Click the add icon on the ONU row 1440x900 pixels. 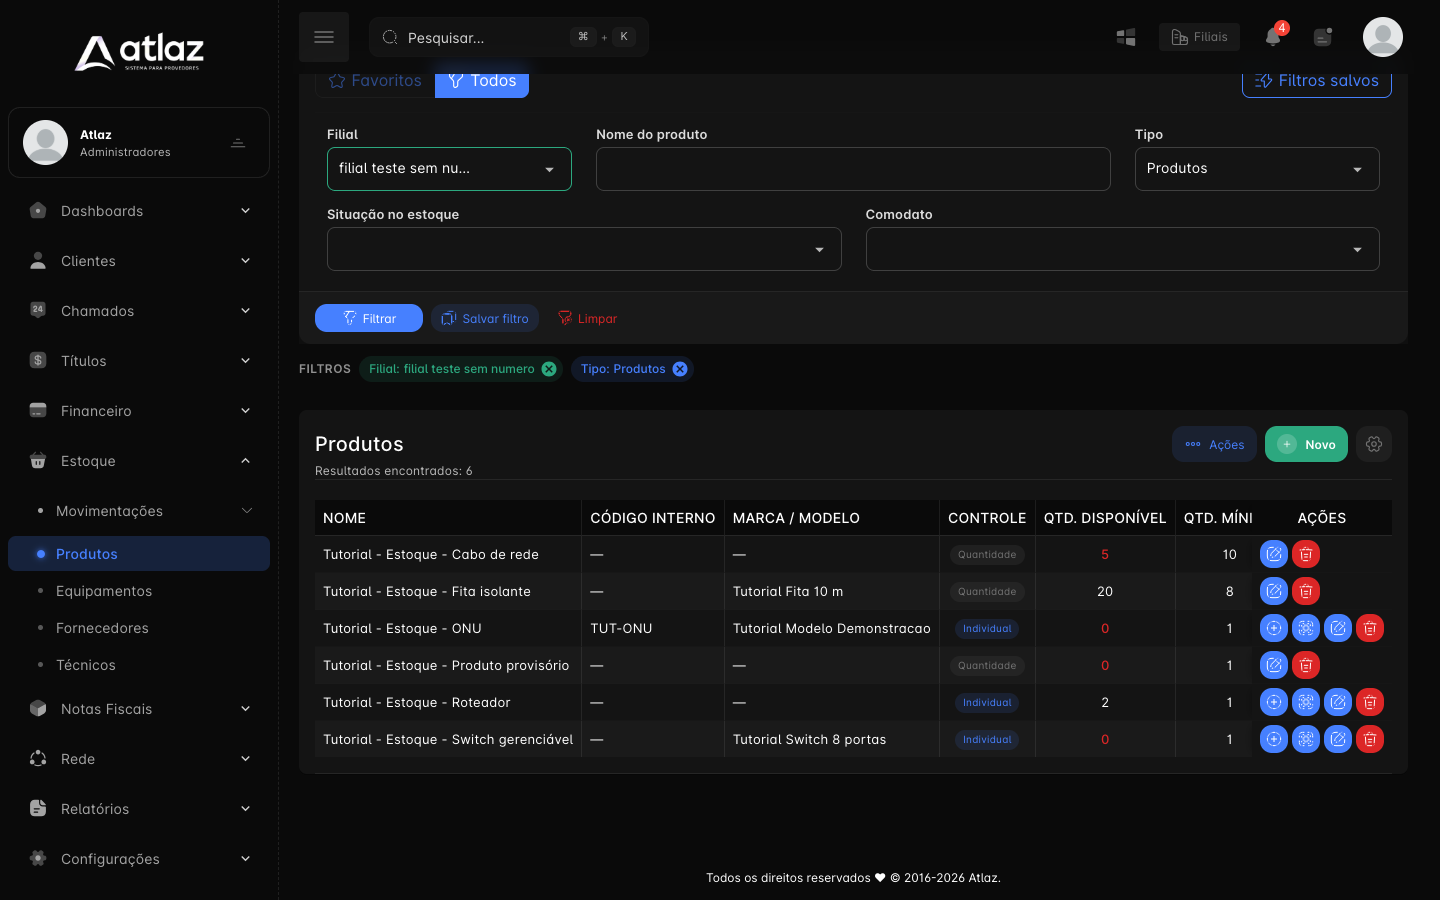(1274, 628)
